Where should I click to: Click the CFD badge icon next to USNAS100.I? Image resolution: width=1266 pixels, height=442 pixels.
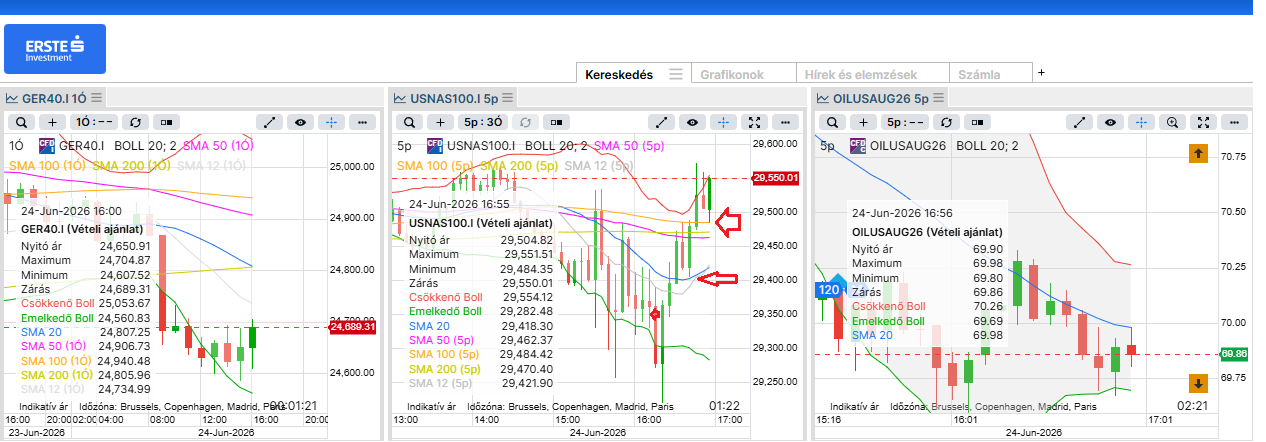tap(436, 145)
